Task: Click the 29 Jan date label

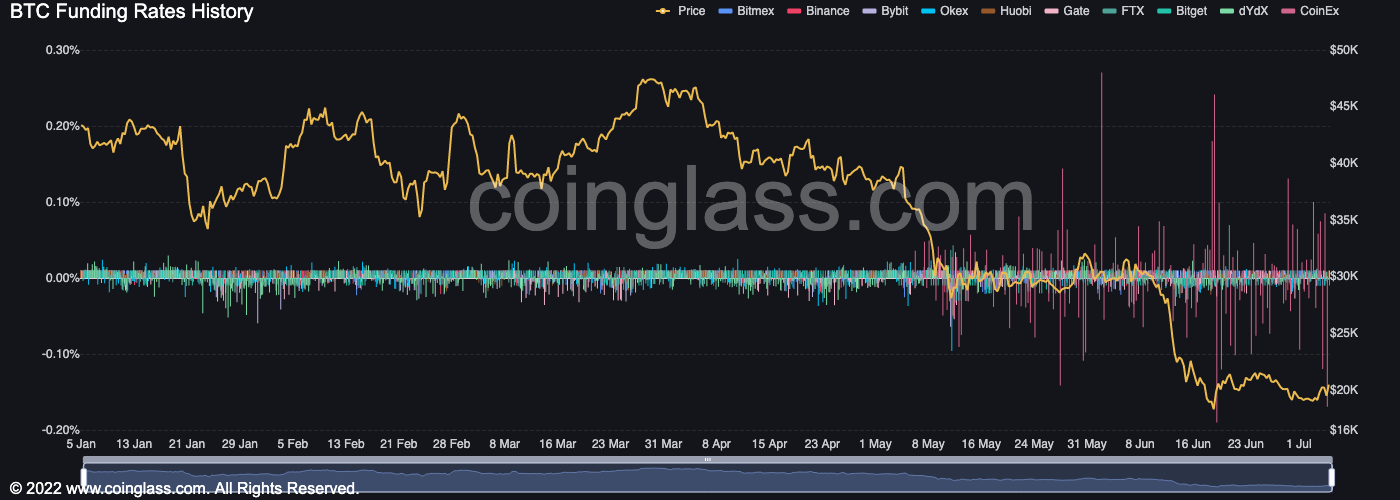Action: point(240,444)
